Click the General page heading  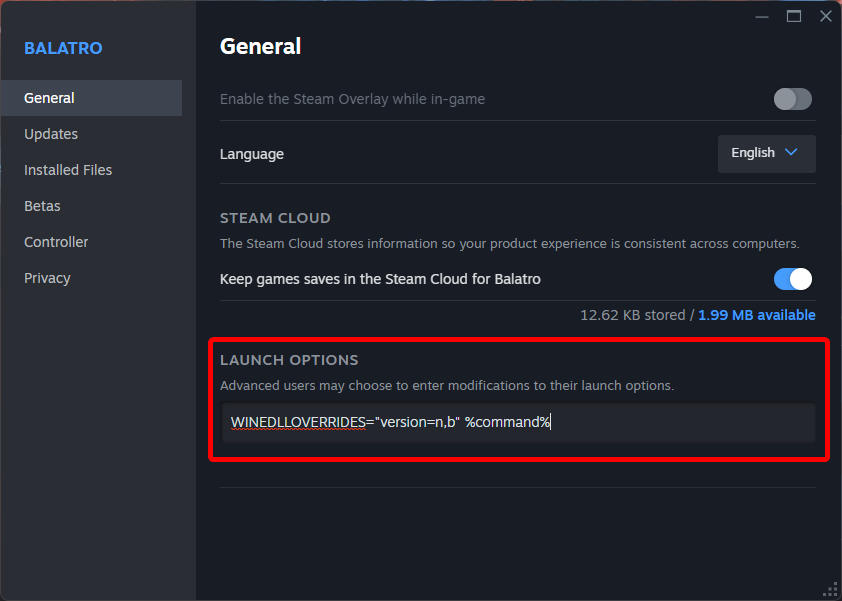pos(260,46)
